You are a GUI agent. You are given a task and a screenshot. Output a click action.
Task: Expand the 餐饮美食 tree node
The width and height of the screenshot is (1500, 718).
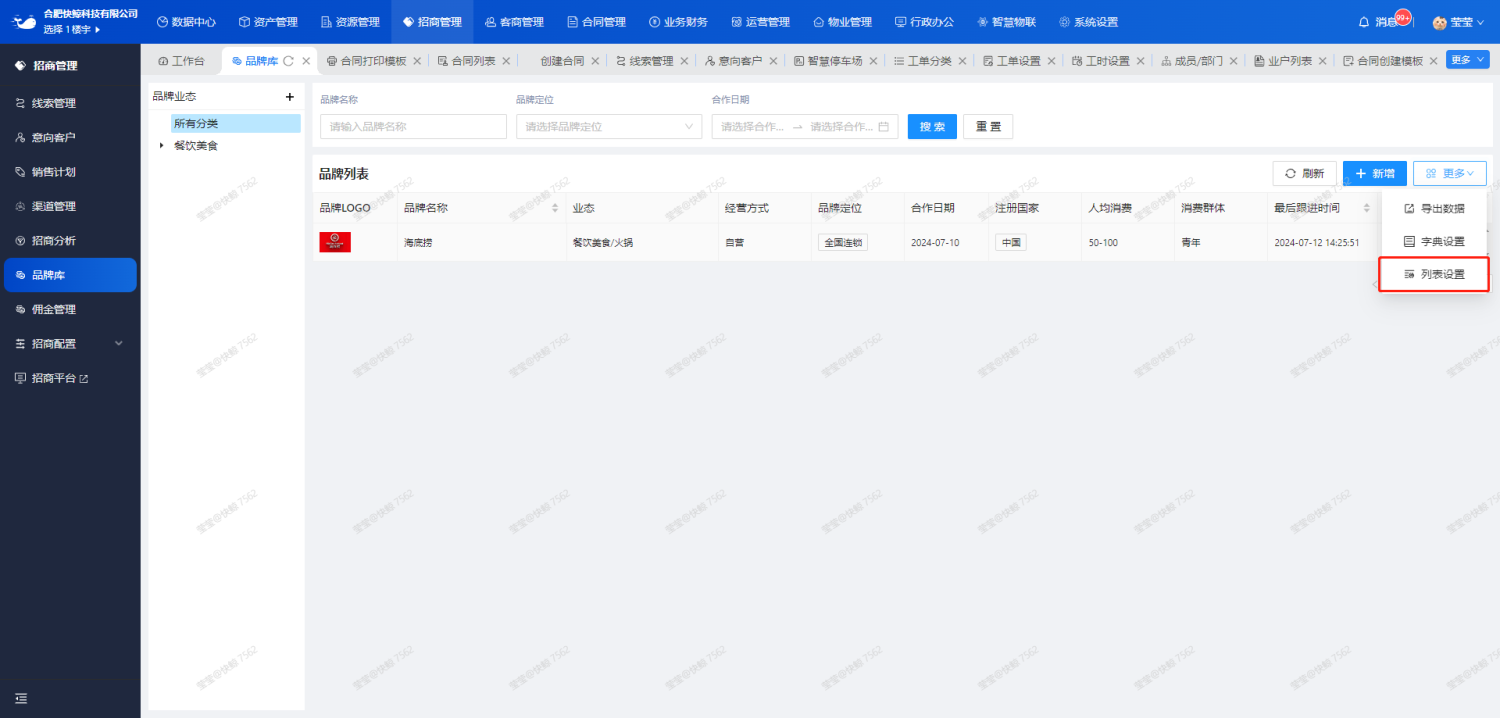click(x=162, y=146)
